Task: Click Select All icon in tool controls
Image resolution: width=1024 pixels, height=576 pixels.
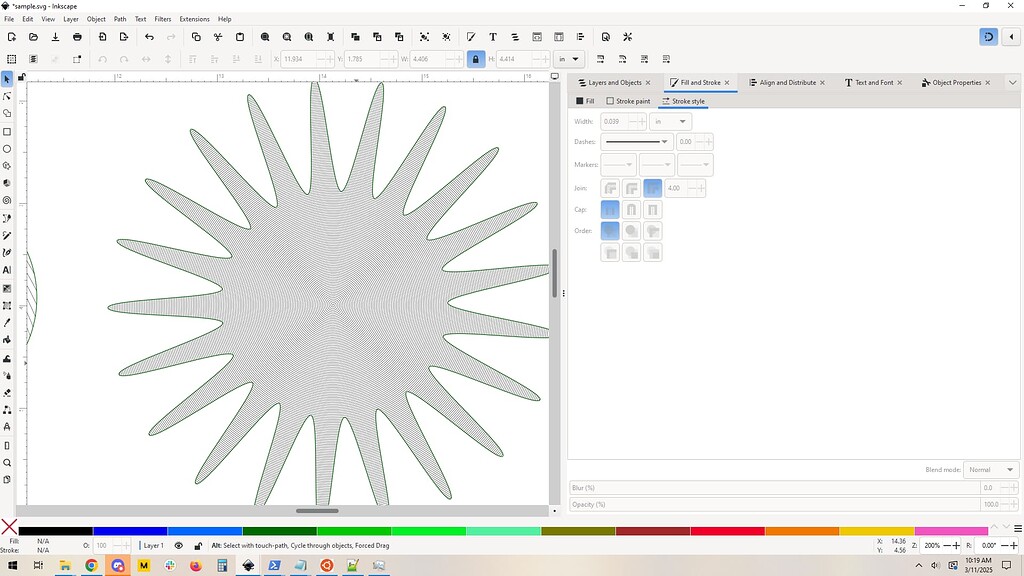Action: (x=12, y=59)
